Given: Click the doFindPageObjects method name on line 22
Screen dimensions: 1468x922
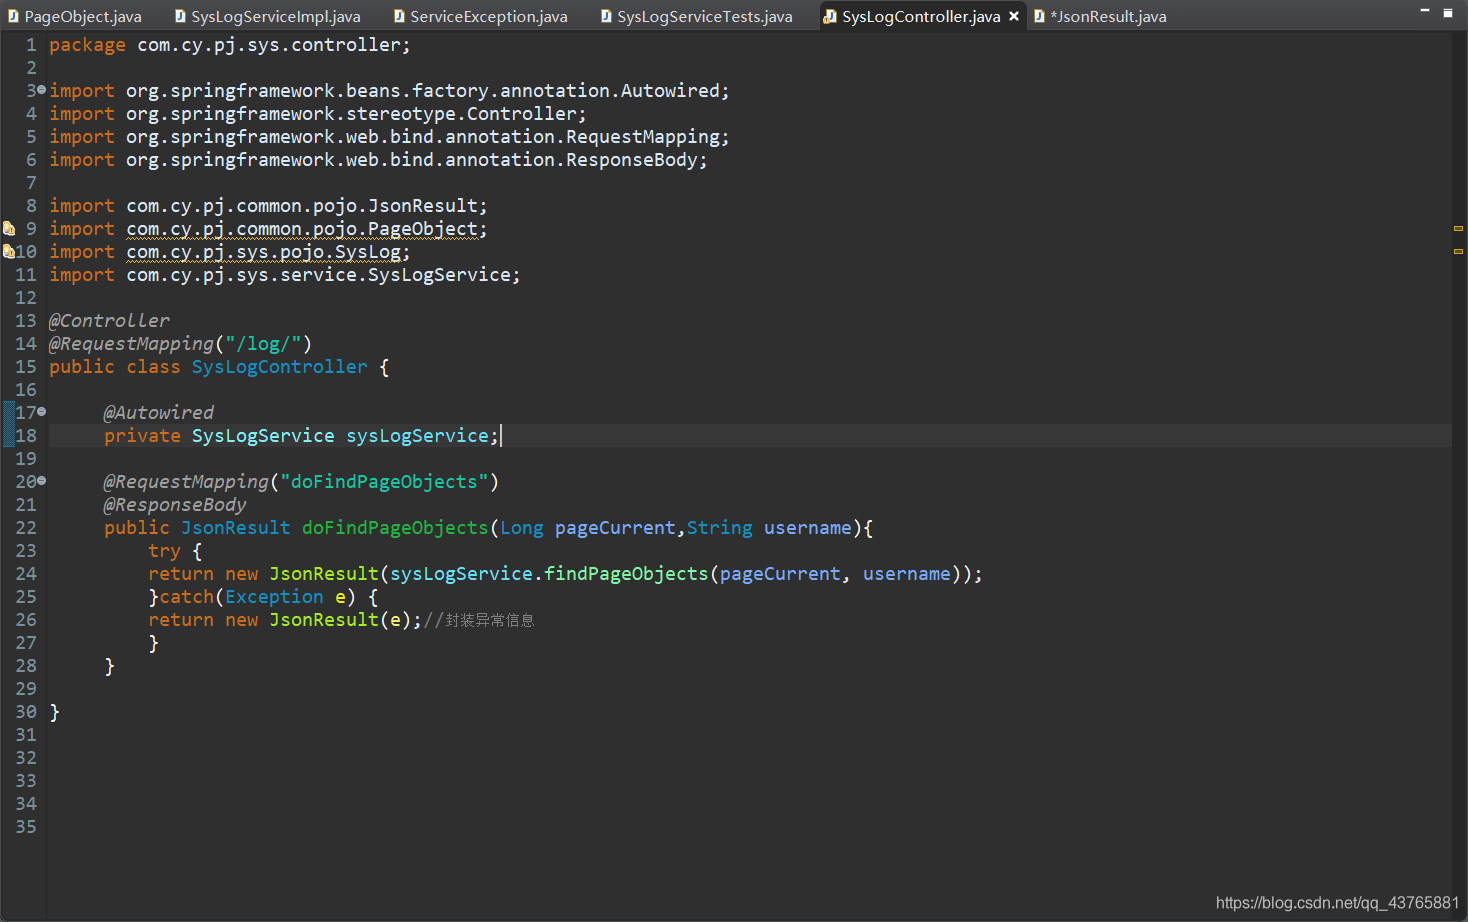Looking at the screenshot, I should 395,528.
